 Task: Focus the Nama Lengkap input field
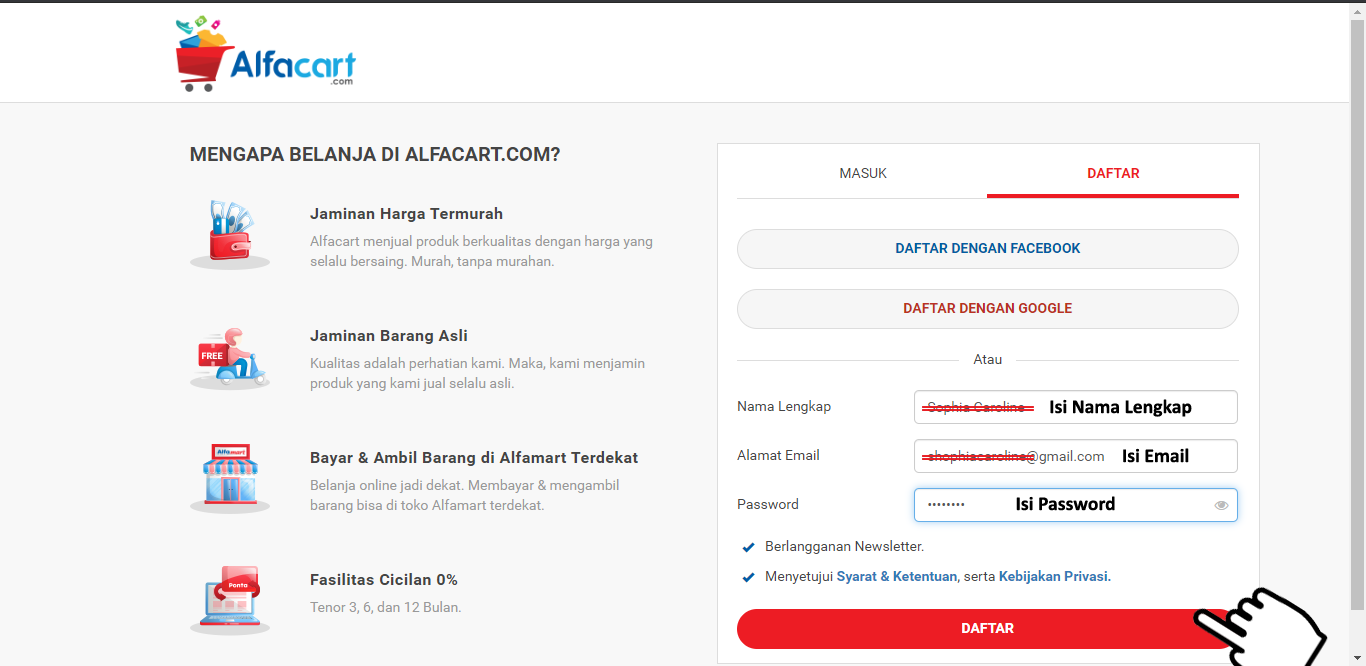(x=1076, y=407)
